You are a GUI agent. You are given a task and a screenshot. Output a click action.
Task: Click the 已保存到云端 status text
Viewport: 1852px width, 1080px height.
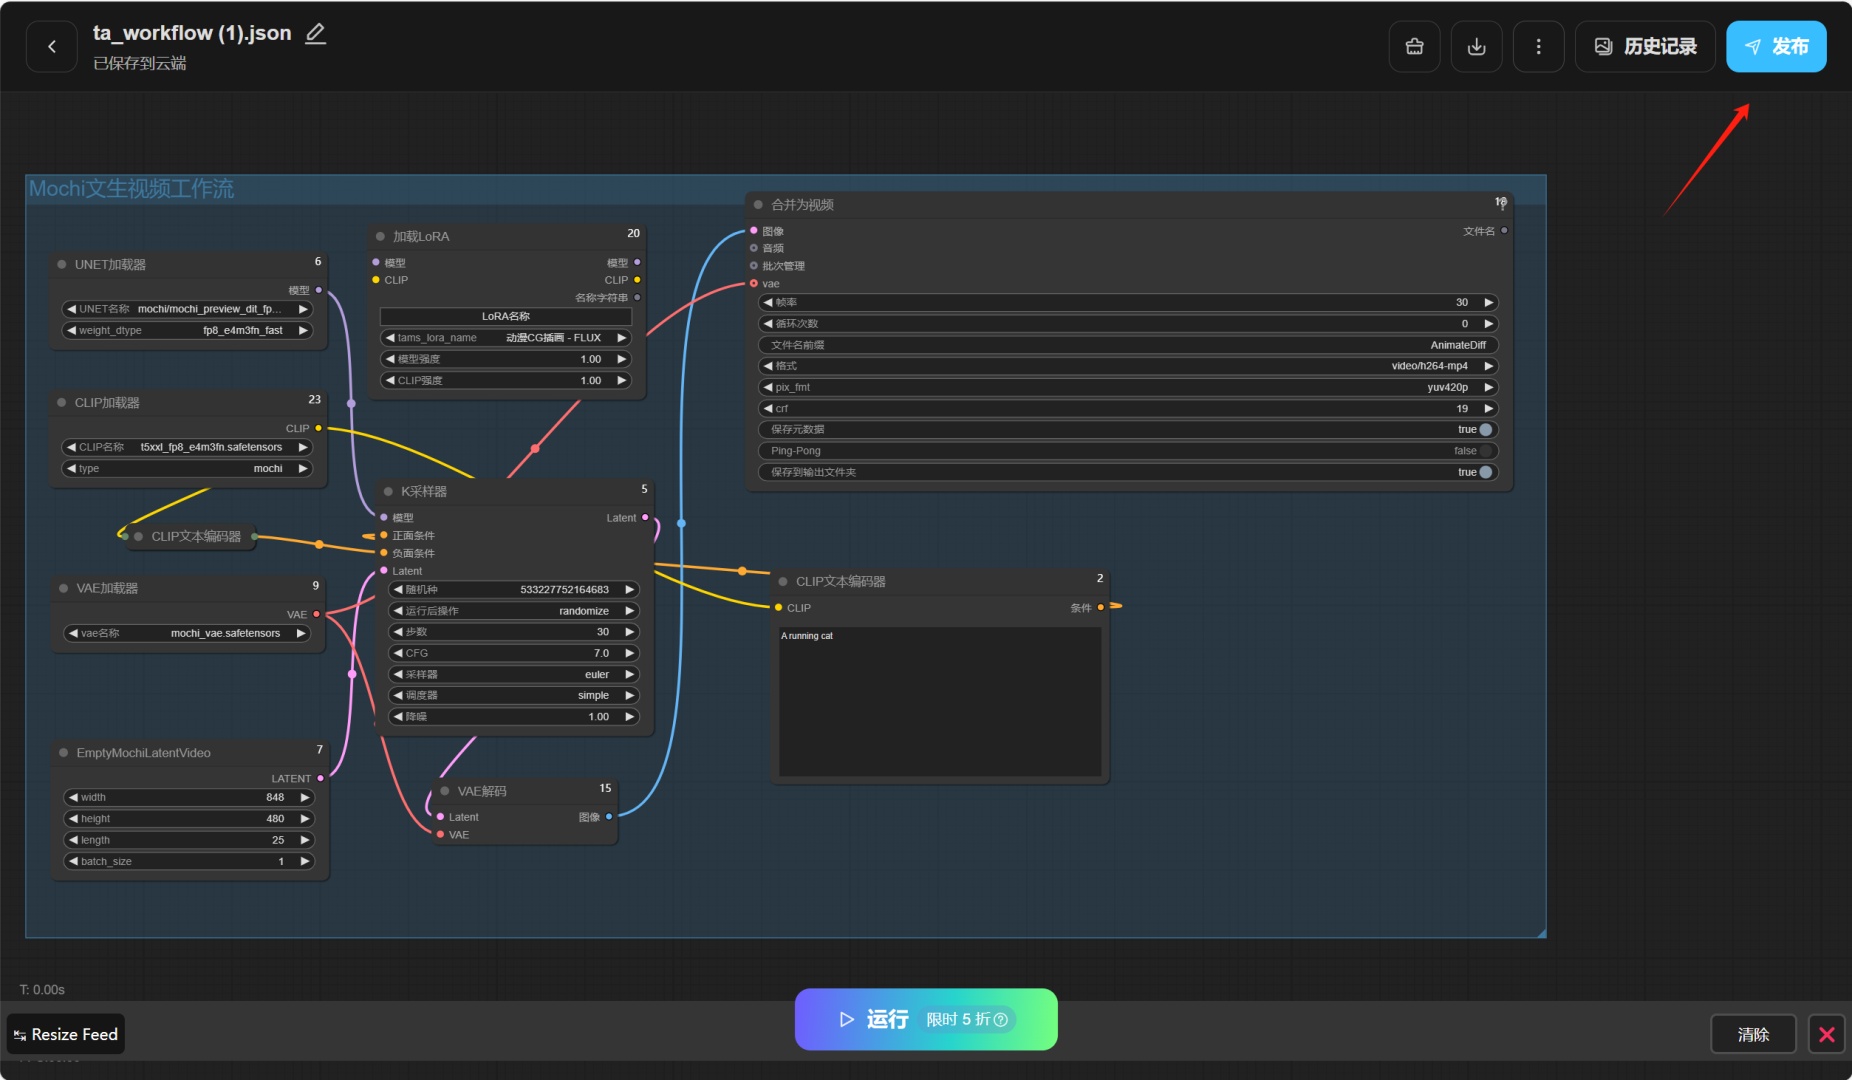pyautogui.click(x=140, y=63)
